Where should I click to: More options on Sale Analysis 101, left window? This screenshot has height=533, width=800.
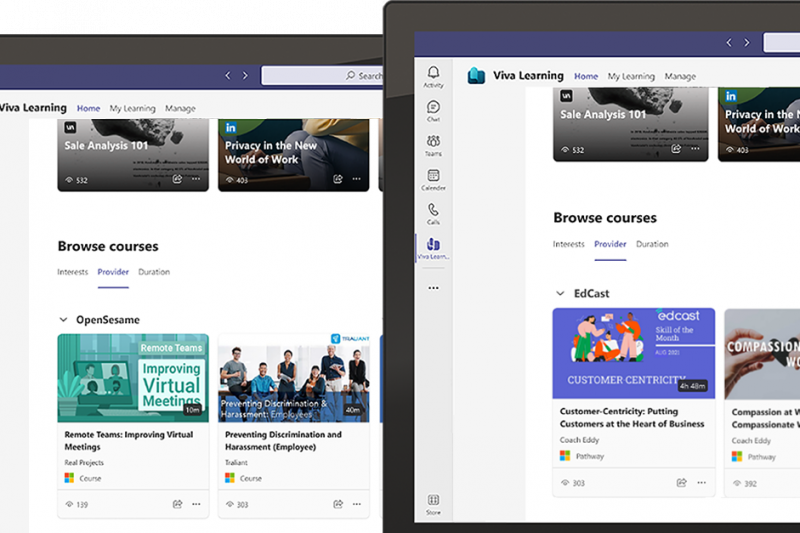tap(196, 179)
